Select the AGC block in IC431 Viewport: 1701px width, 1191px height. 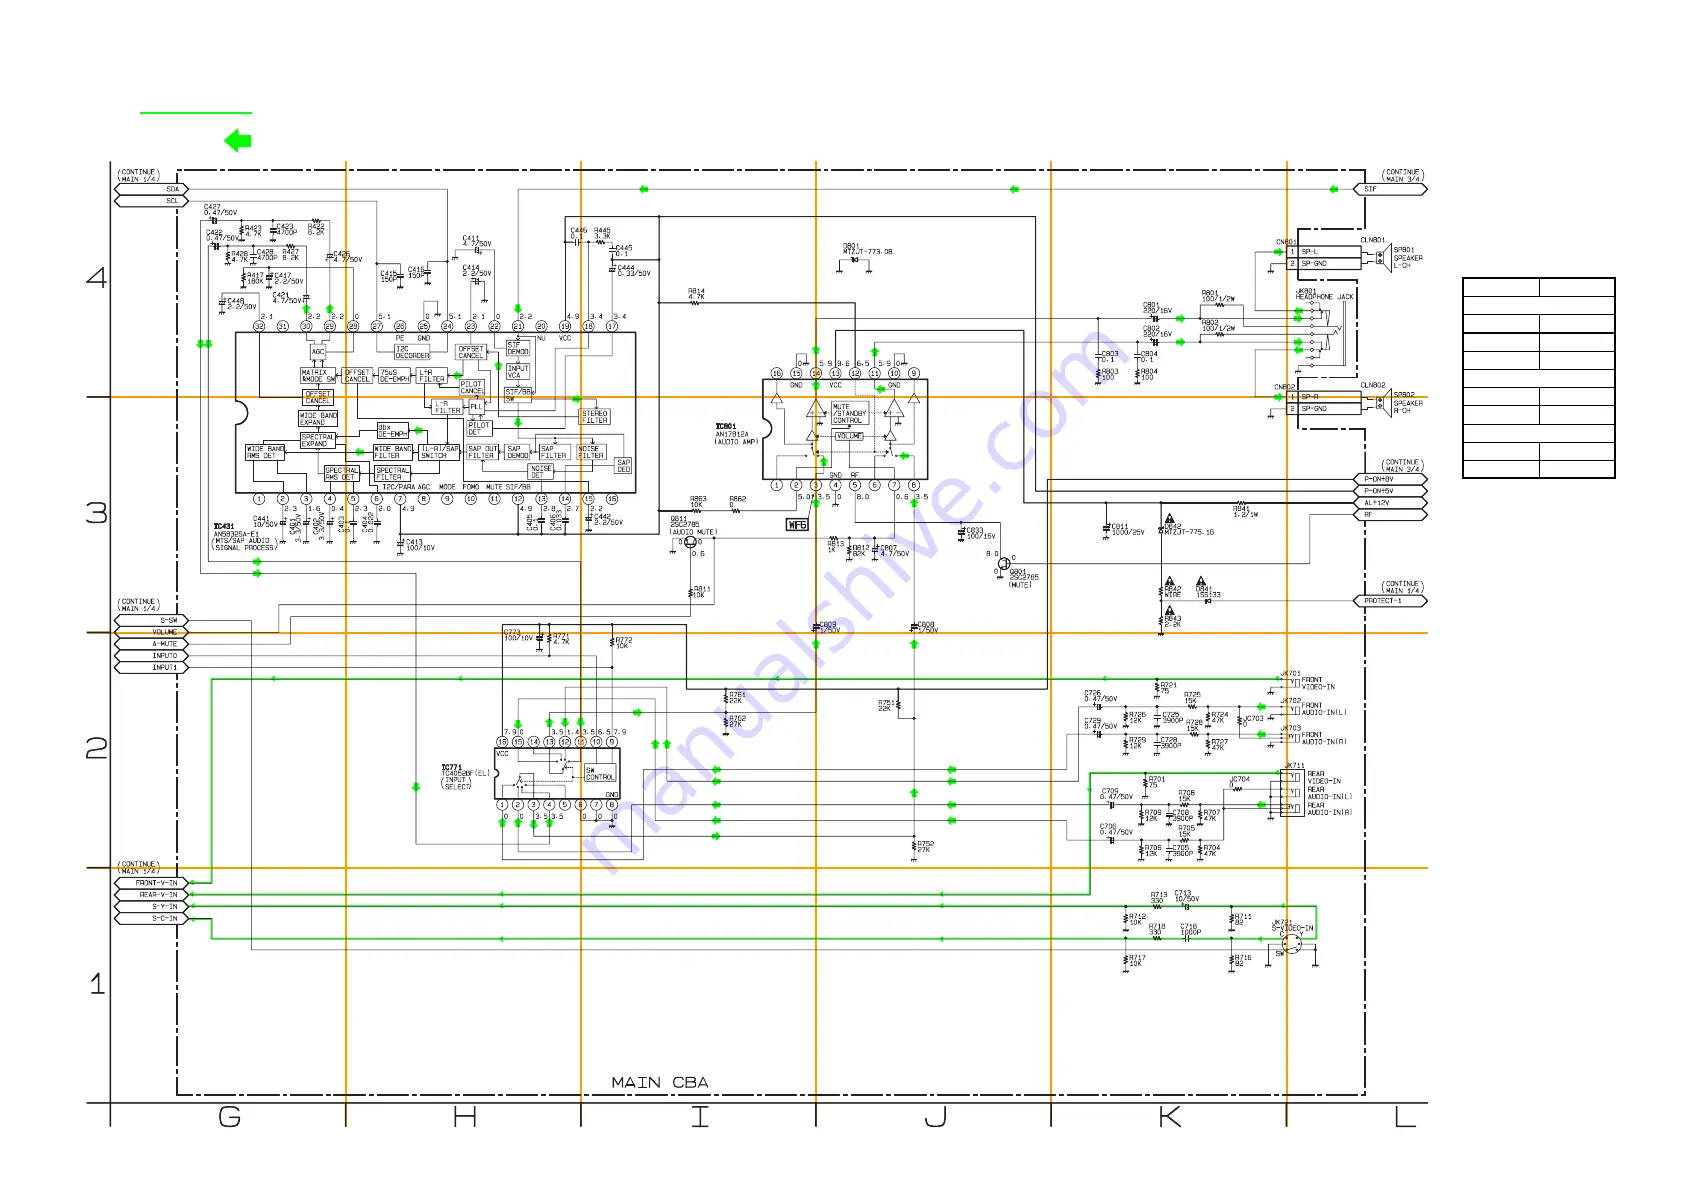coord(318,352)
